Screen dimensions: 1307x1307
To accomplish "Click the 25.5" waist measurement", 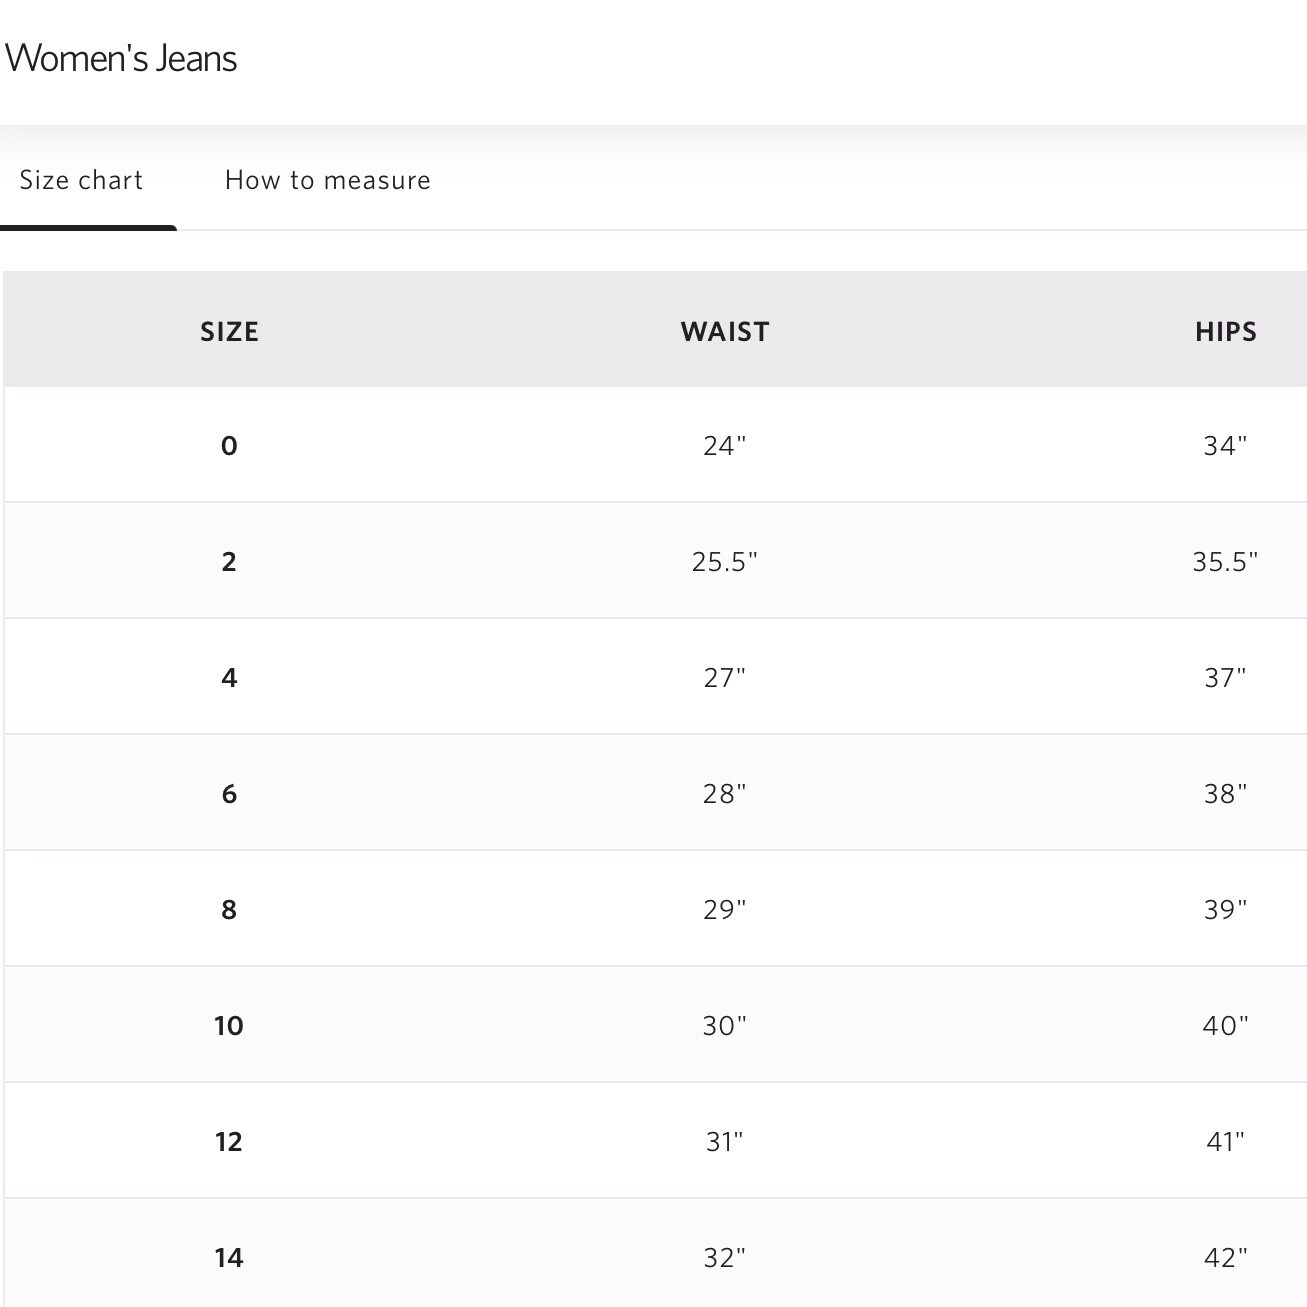I will [725, 562].
